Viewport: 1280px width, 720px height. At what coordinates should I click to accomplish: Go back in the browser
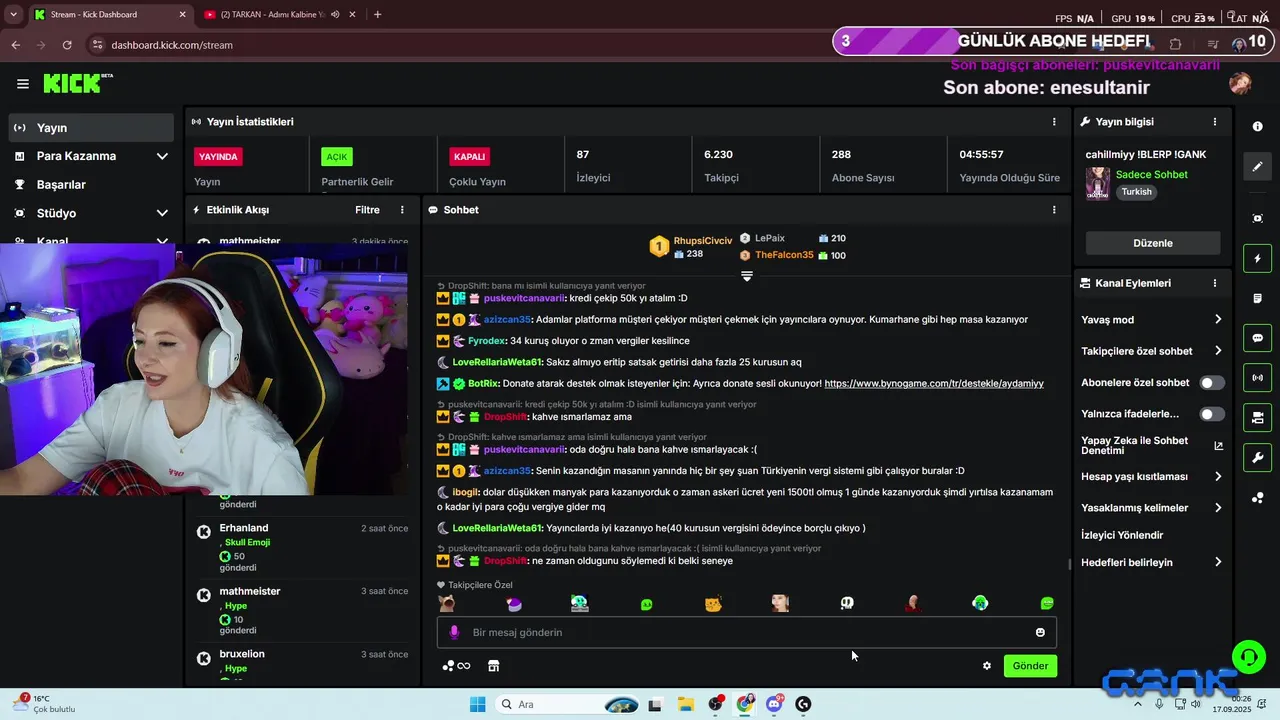[15, 45]
